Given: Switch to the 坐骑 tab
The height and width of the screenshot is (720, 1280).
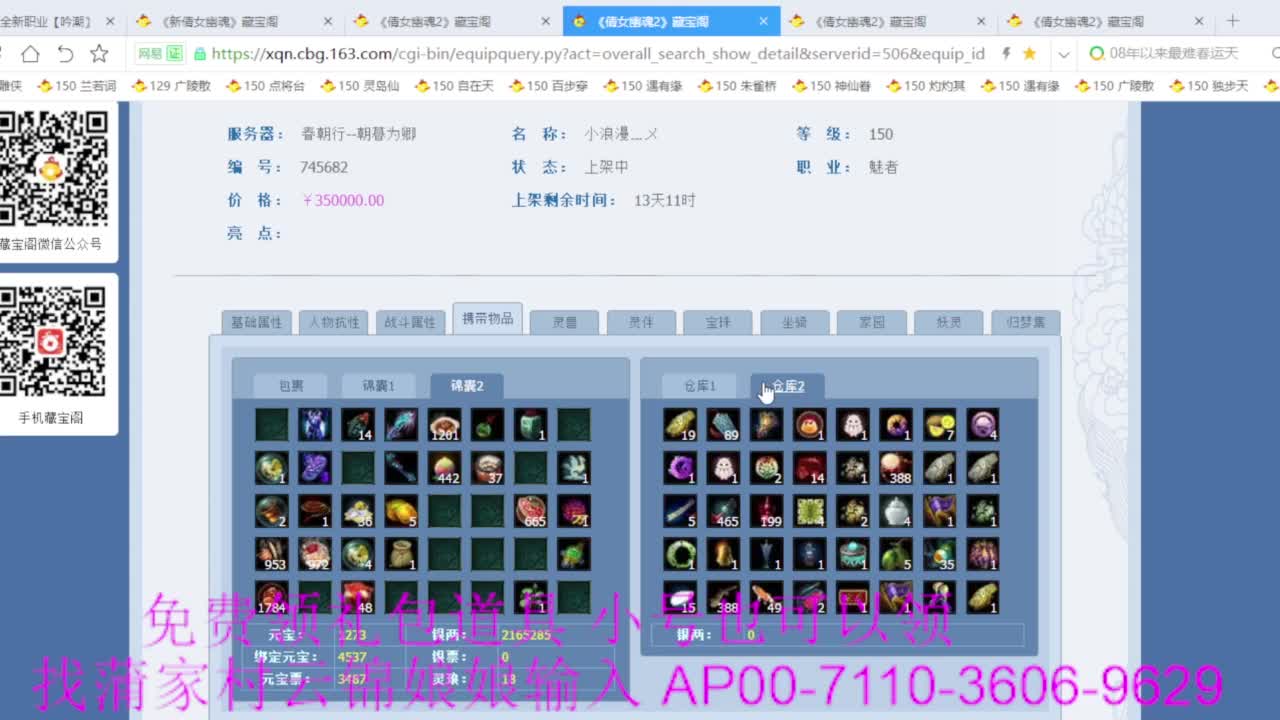Looking at the screenshot, I should 795,322.
